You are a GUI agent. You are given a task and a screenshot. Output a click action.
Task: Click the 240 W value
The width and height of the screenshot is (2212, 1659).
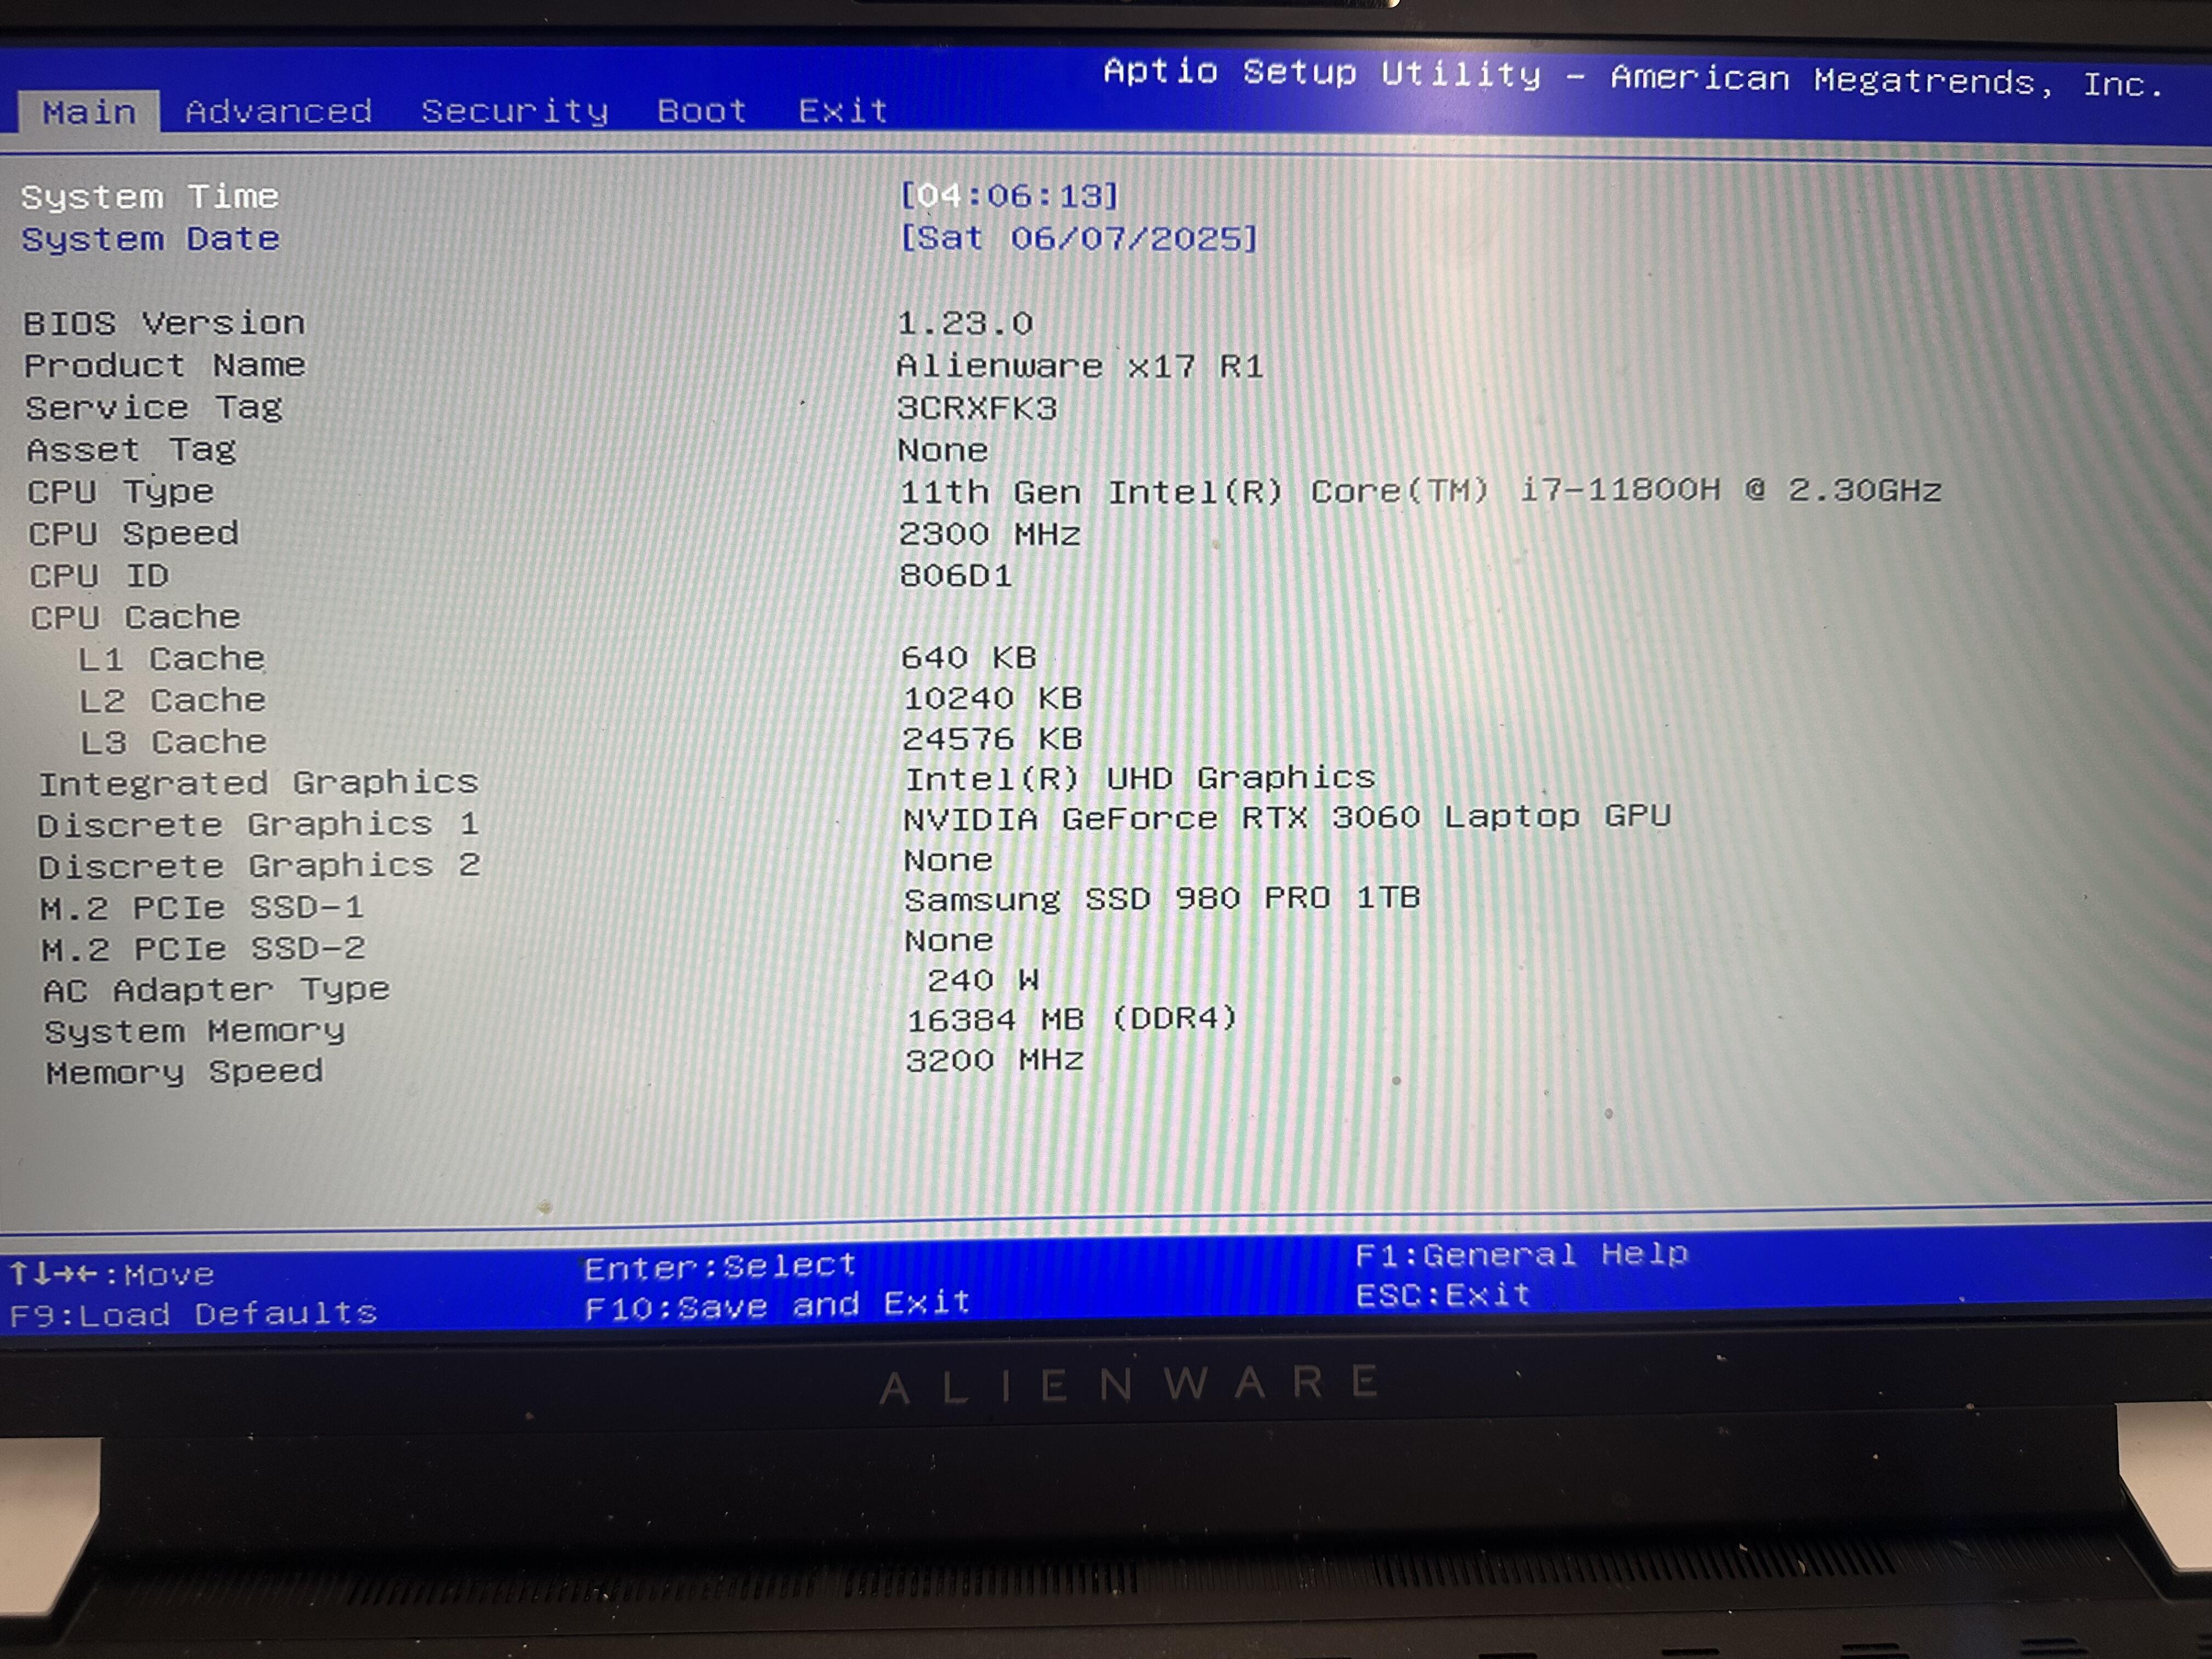pyautogui.click(x=983, y=980)
